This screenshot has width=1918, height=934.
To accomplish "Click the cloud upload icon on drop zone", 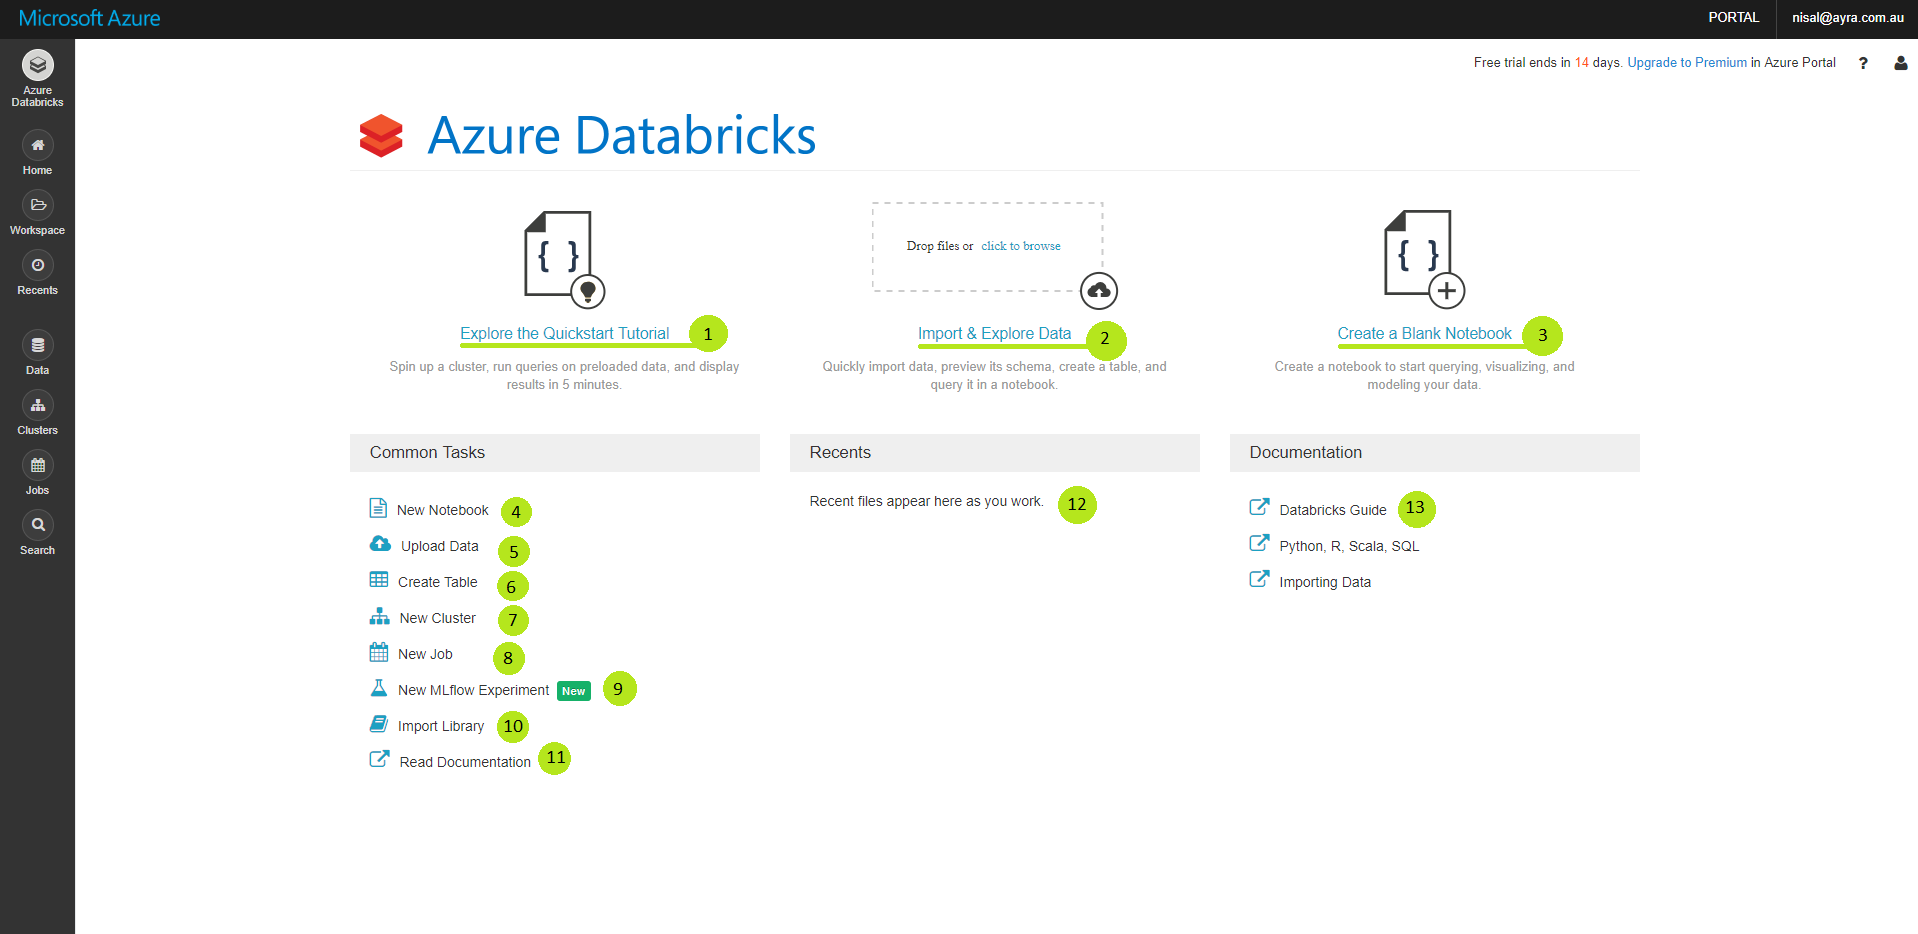I will pyautogui.click(x=1099, y=291).
